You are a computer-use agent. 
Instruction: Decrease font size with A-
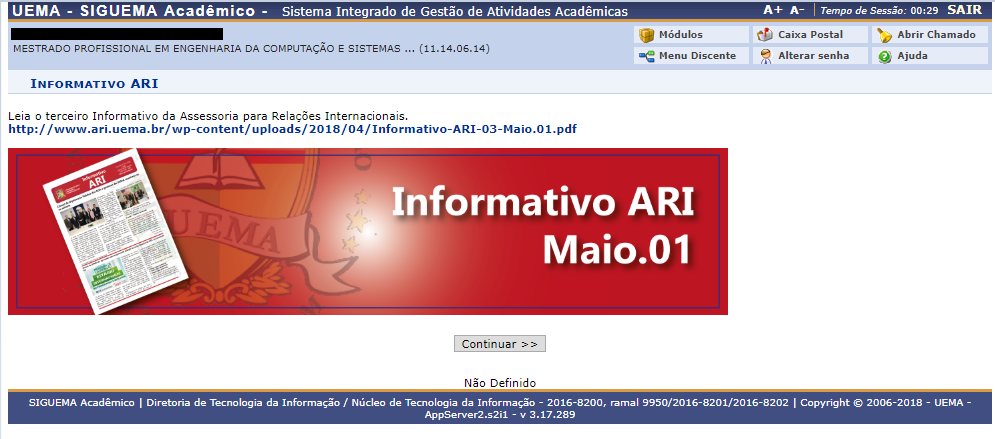coord(797,10)
